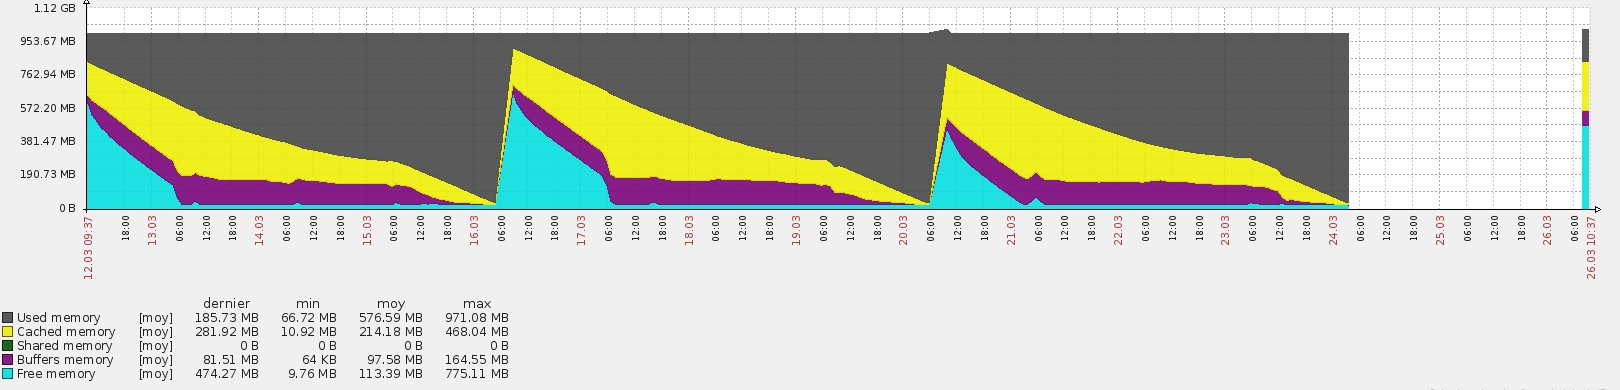Select the Used memory legend label

tap(59, 318)
